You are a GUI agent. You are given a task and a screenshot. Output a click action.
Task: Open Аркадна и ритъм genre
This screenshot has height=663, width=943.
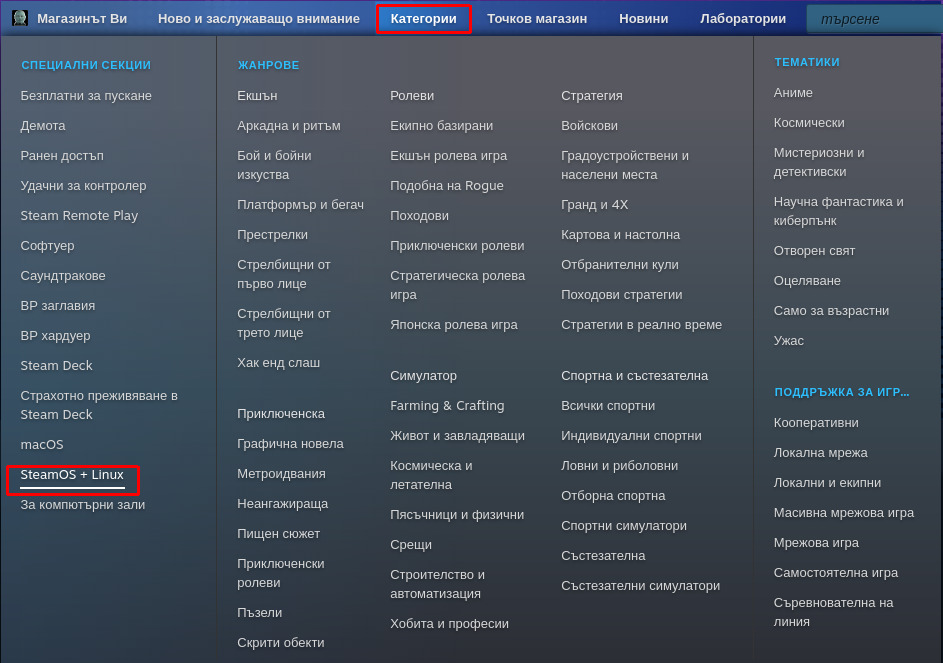click(x=289, y=126)
